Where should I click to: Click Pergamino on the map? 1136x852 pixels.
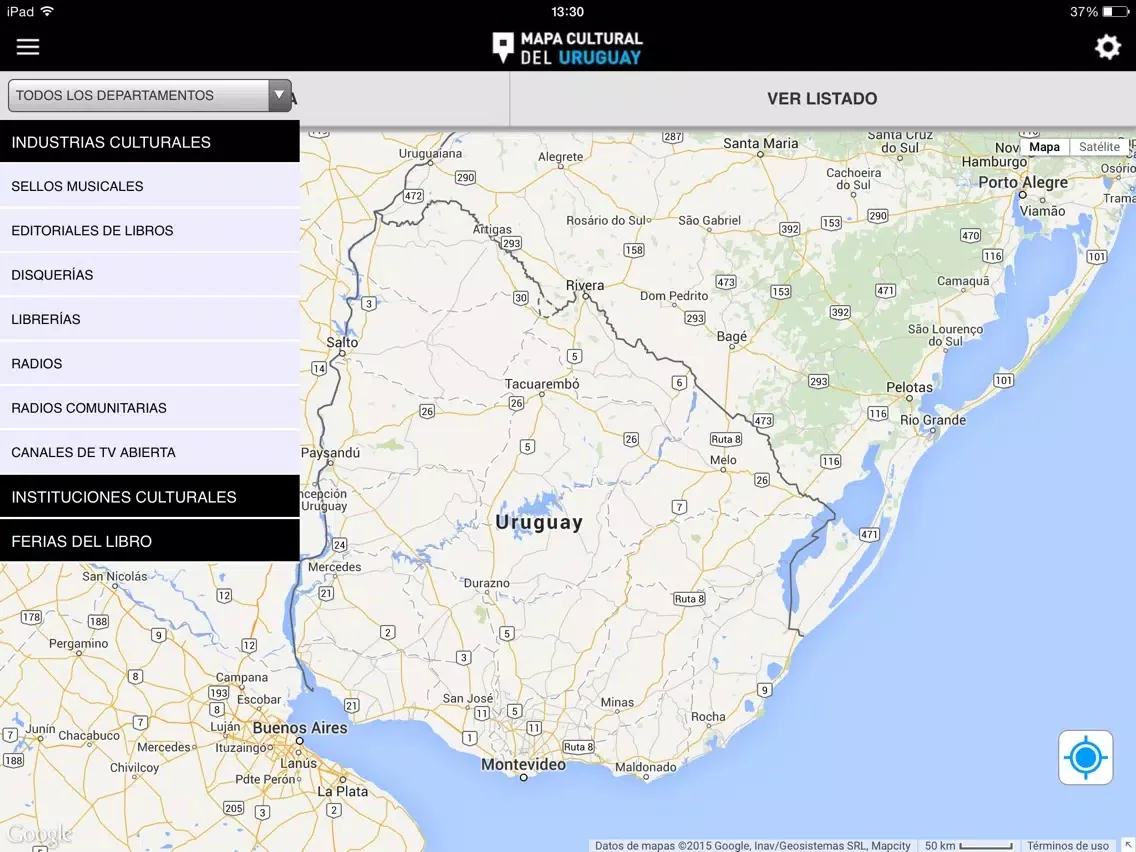[78, 643]
